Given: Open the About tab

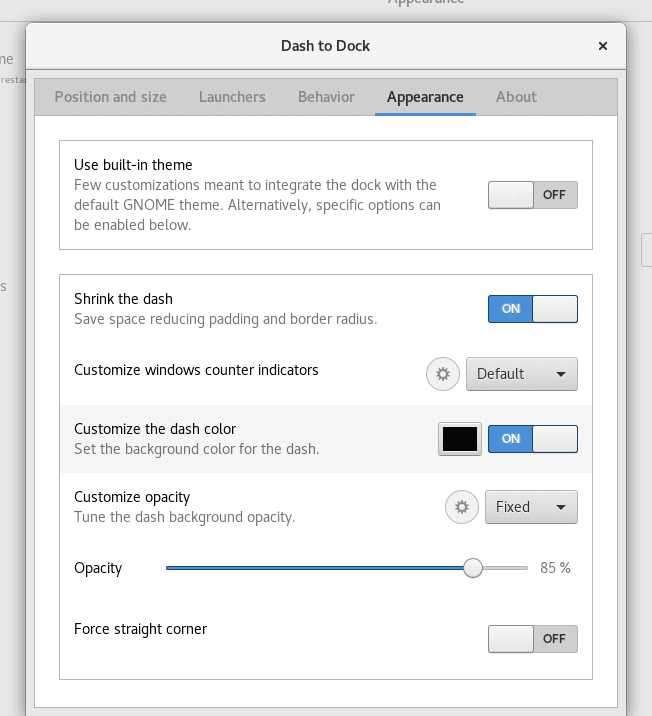Looking at the screenshot, I should pos(516,97).
